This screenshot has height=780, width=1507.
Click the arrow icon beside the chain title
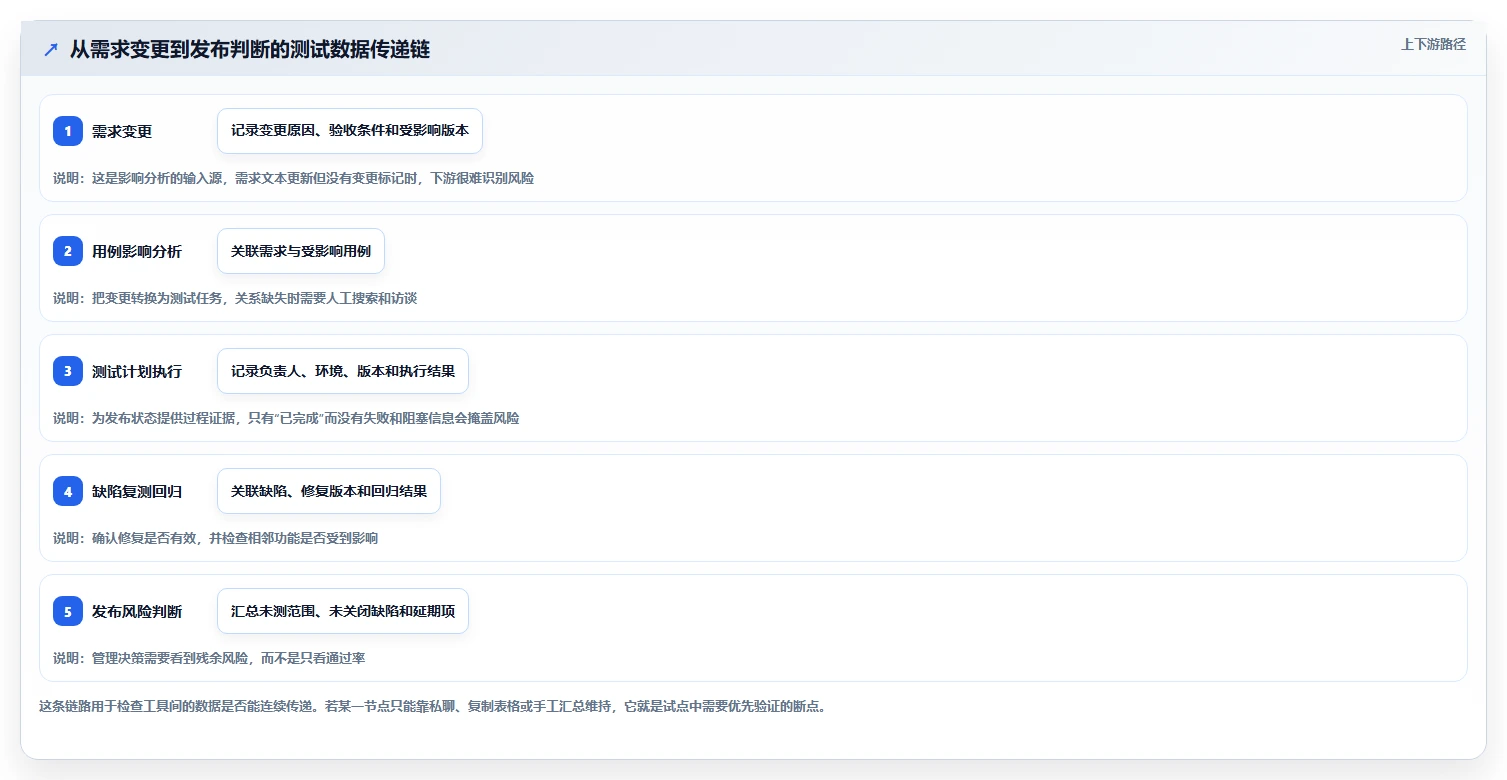click(x=51, y=49)
